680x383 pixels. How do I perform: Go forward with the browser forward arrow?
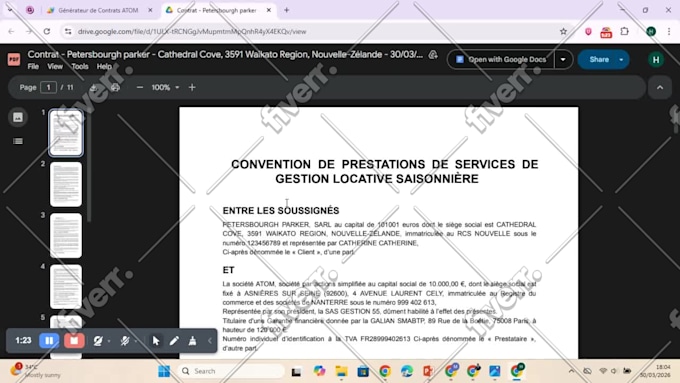point(29,31)
